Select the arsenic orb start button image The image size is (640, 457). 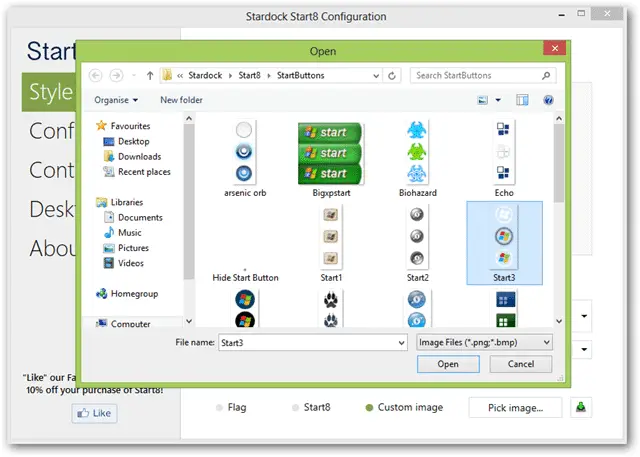[x=244, y=158]
